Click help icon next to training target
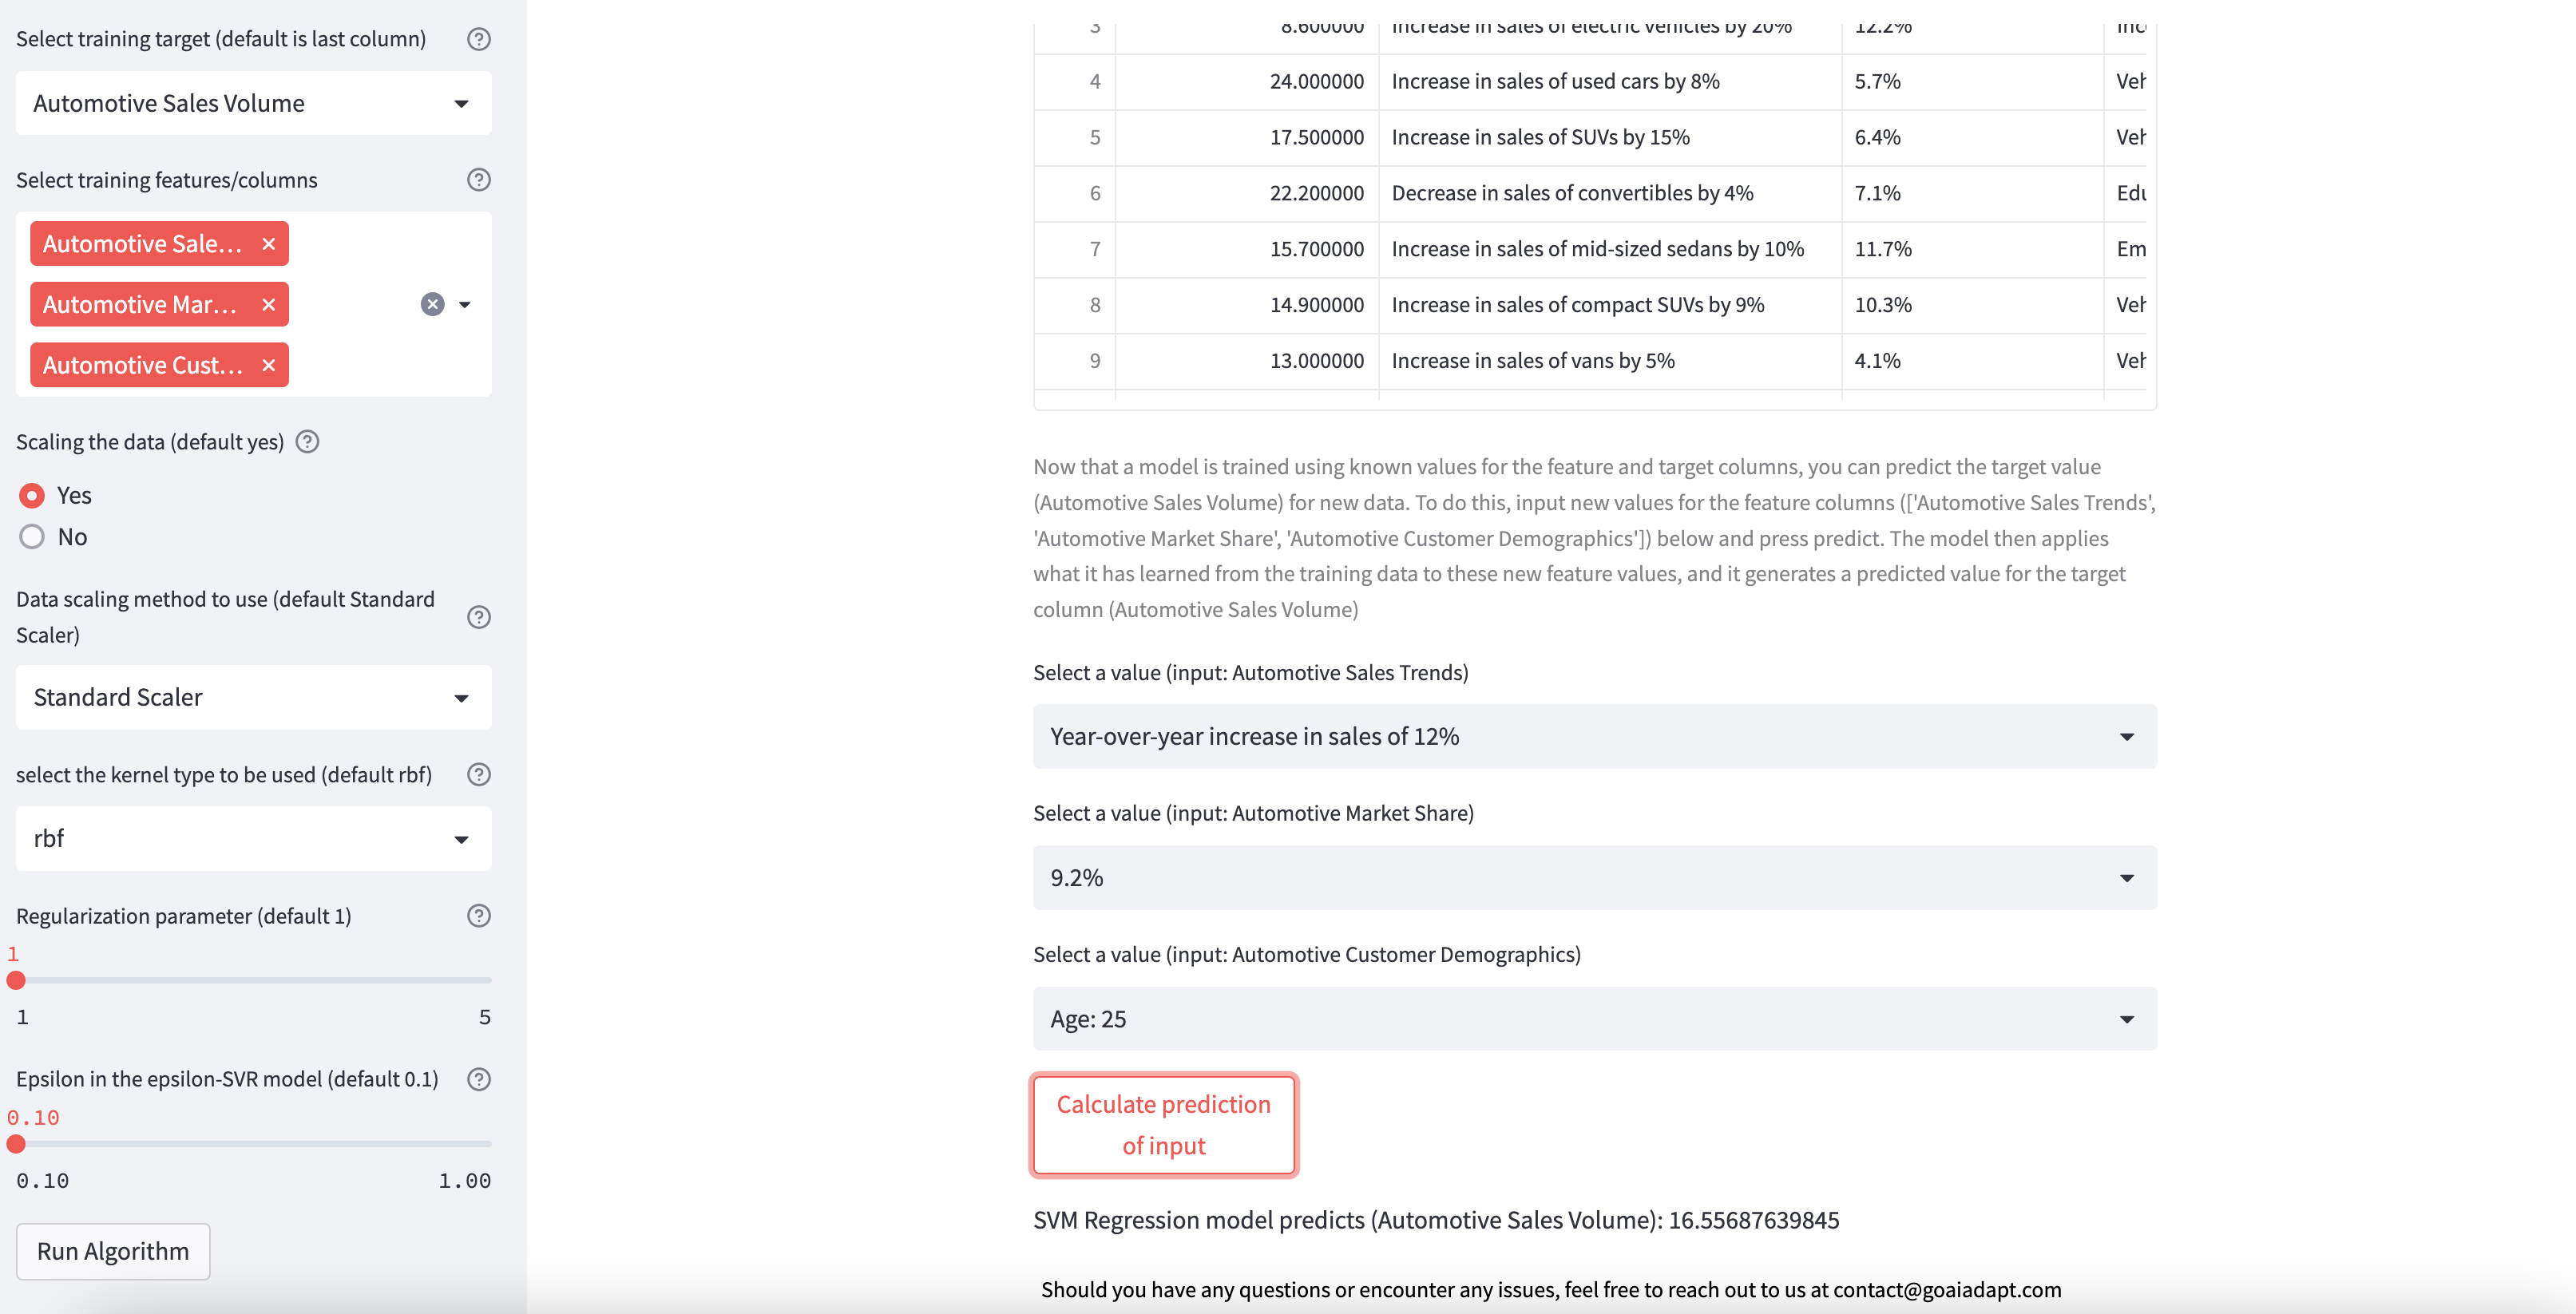Viewport: 2576px width, 1314px height. (x=479, y=39)
